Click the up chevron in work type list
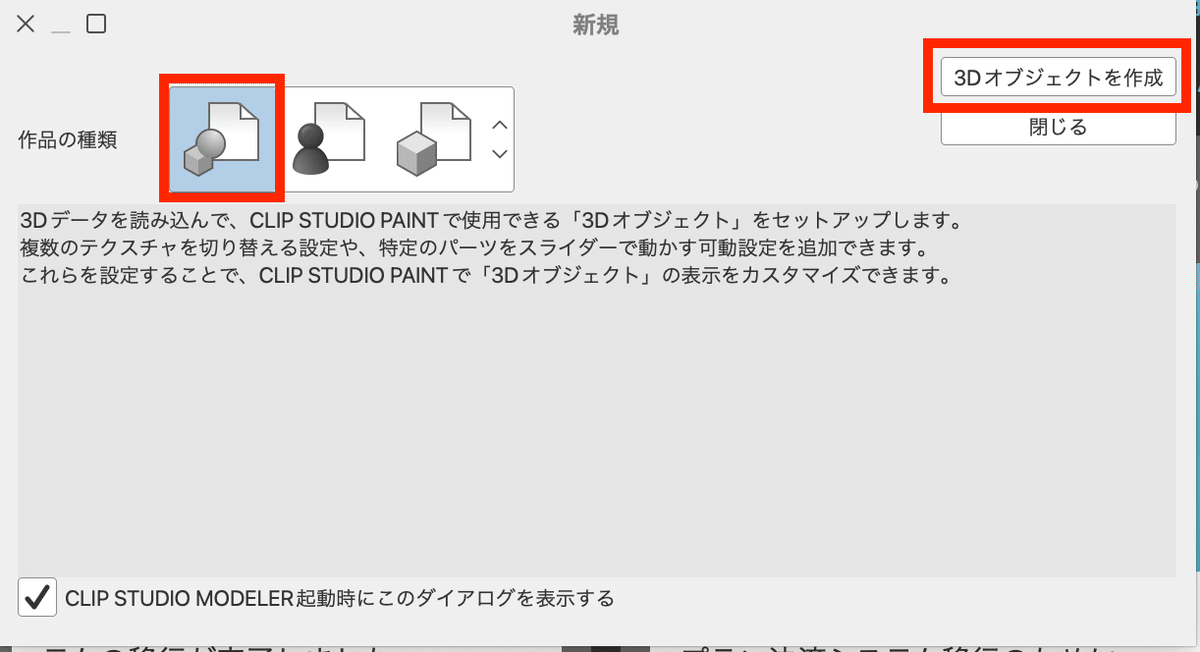The height and width of the screenshot is (652, 1200). pyautogui.click(x=500, y=125)
